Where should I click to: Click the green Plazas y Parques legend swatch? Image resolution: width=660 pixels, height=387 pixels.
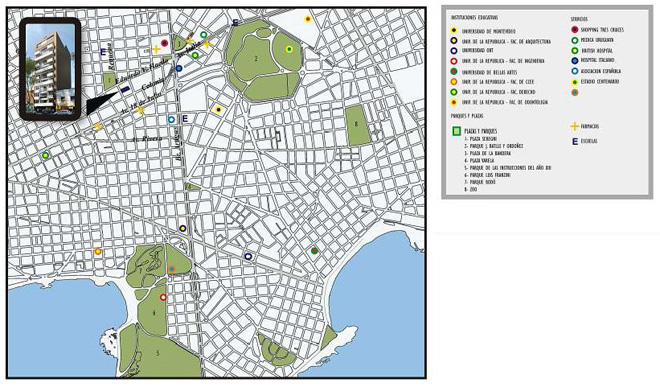click(x=456, y=131)
